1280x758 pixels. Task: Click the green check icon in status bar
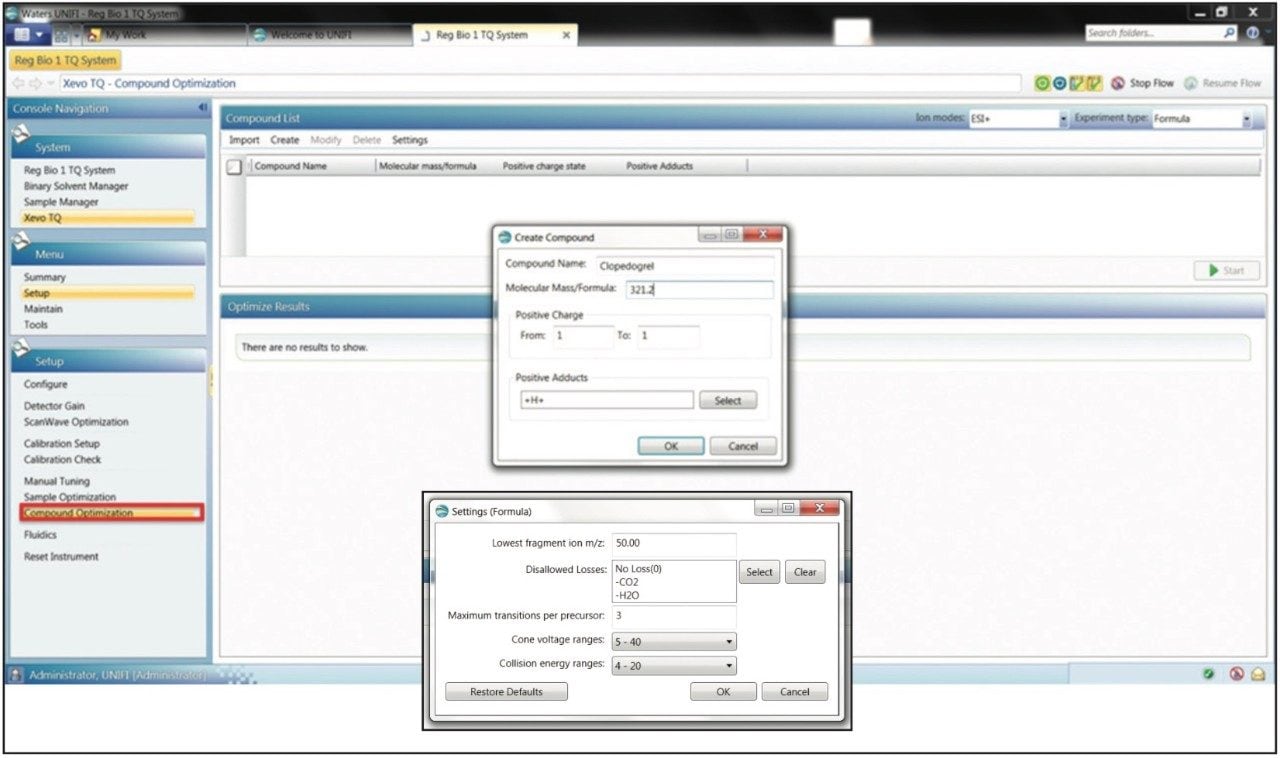click(x=1209, y=674)
